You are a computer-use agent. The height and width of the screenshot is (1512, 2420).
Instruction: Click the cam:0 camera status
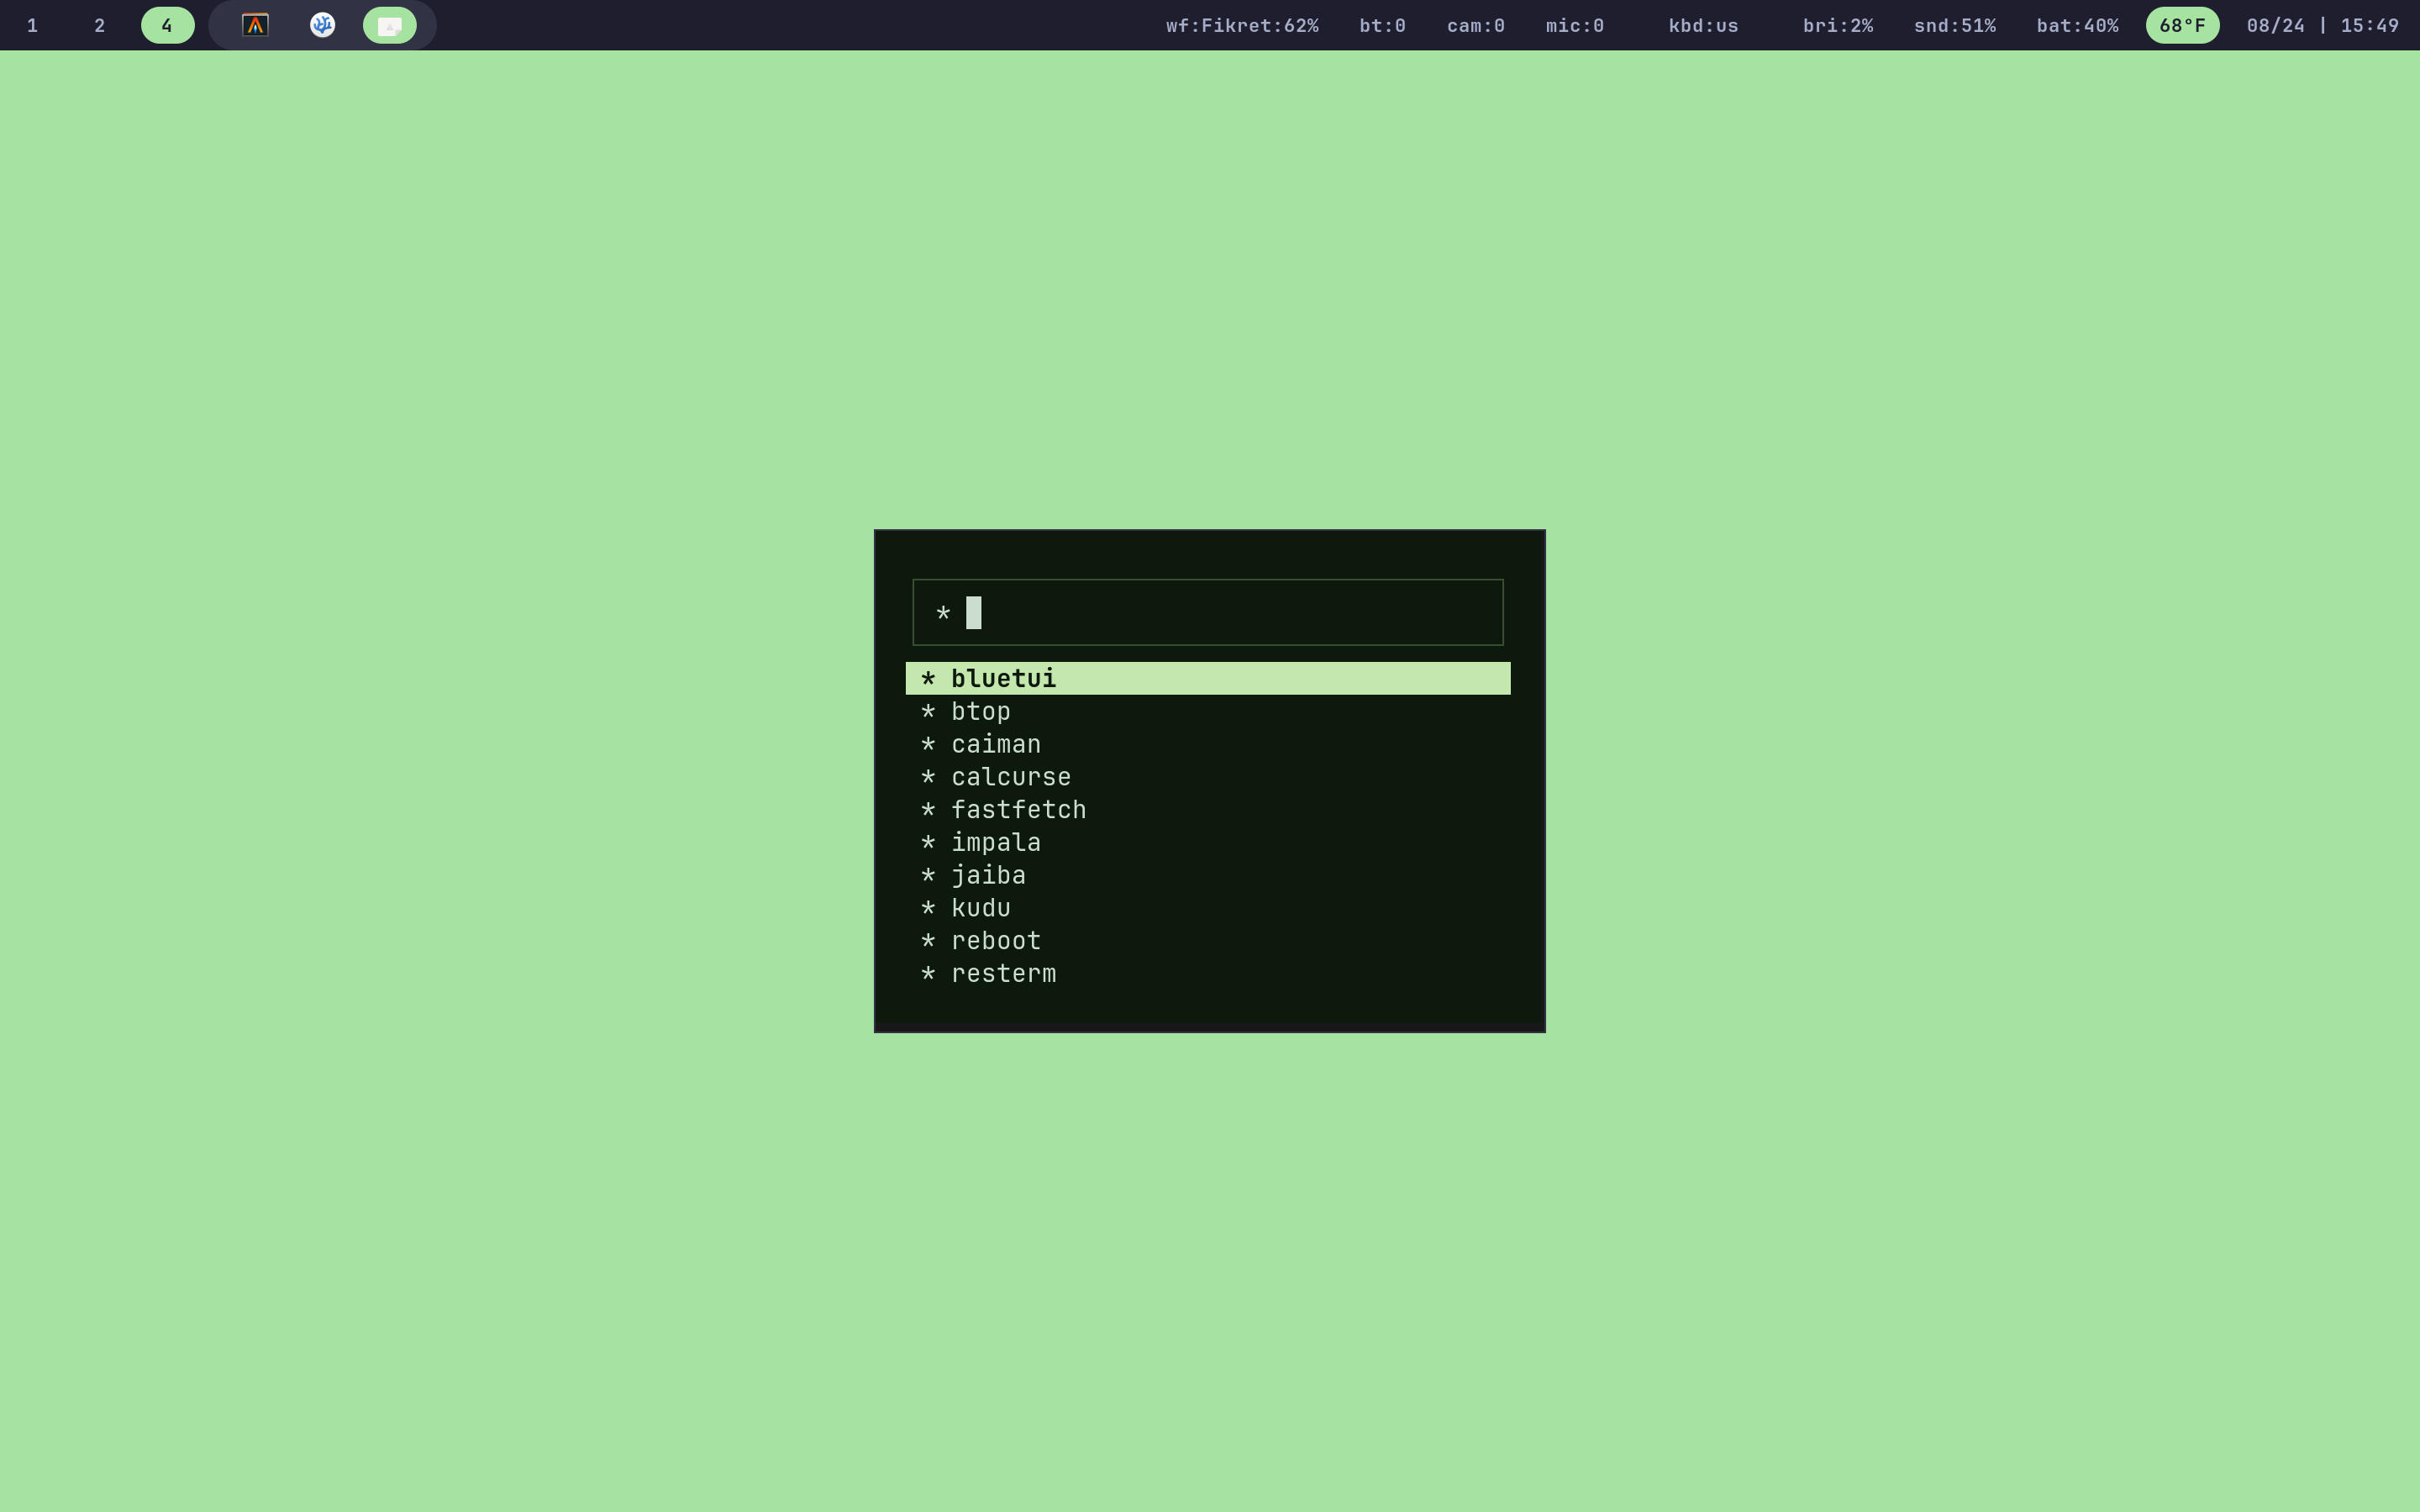pyautogui.click(x=1475, y=25)
